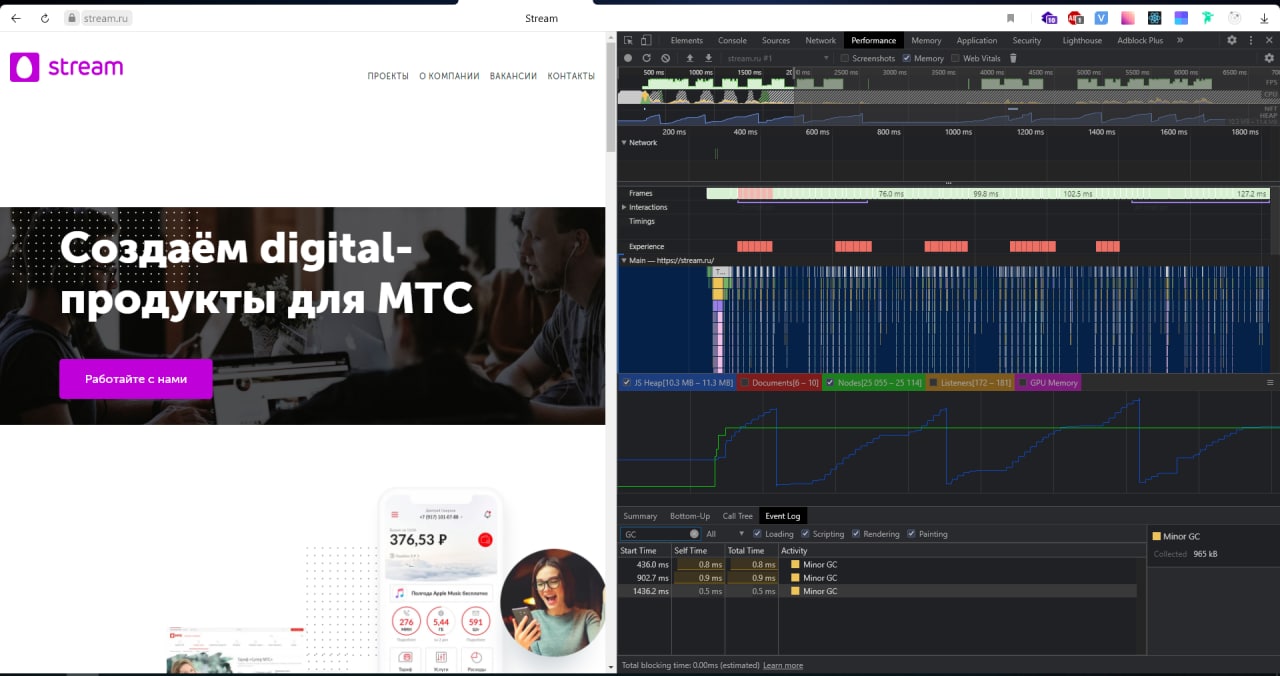Activate the inspect element picker icon

tap(628, 40)
